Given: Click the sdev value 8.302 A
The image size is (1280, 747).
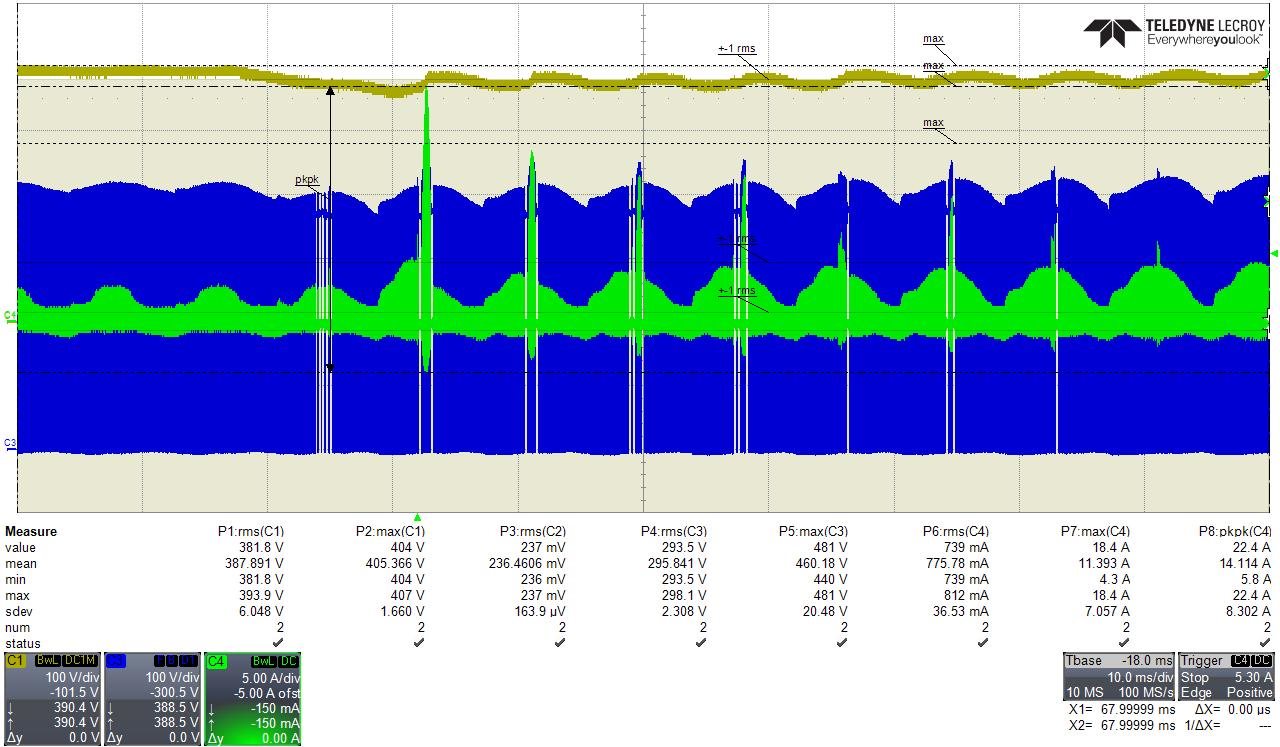Looking at the screenshot, I should tap(1248, 611).
